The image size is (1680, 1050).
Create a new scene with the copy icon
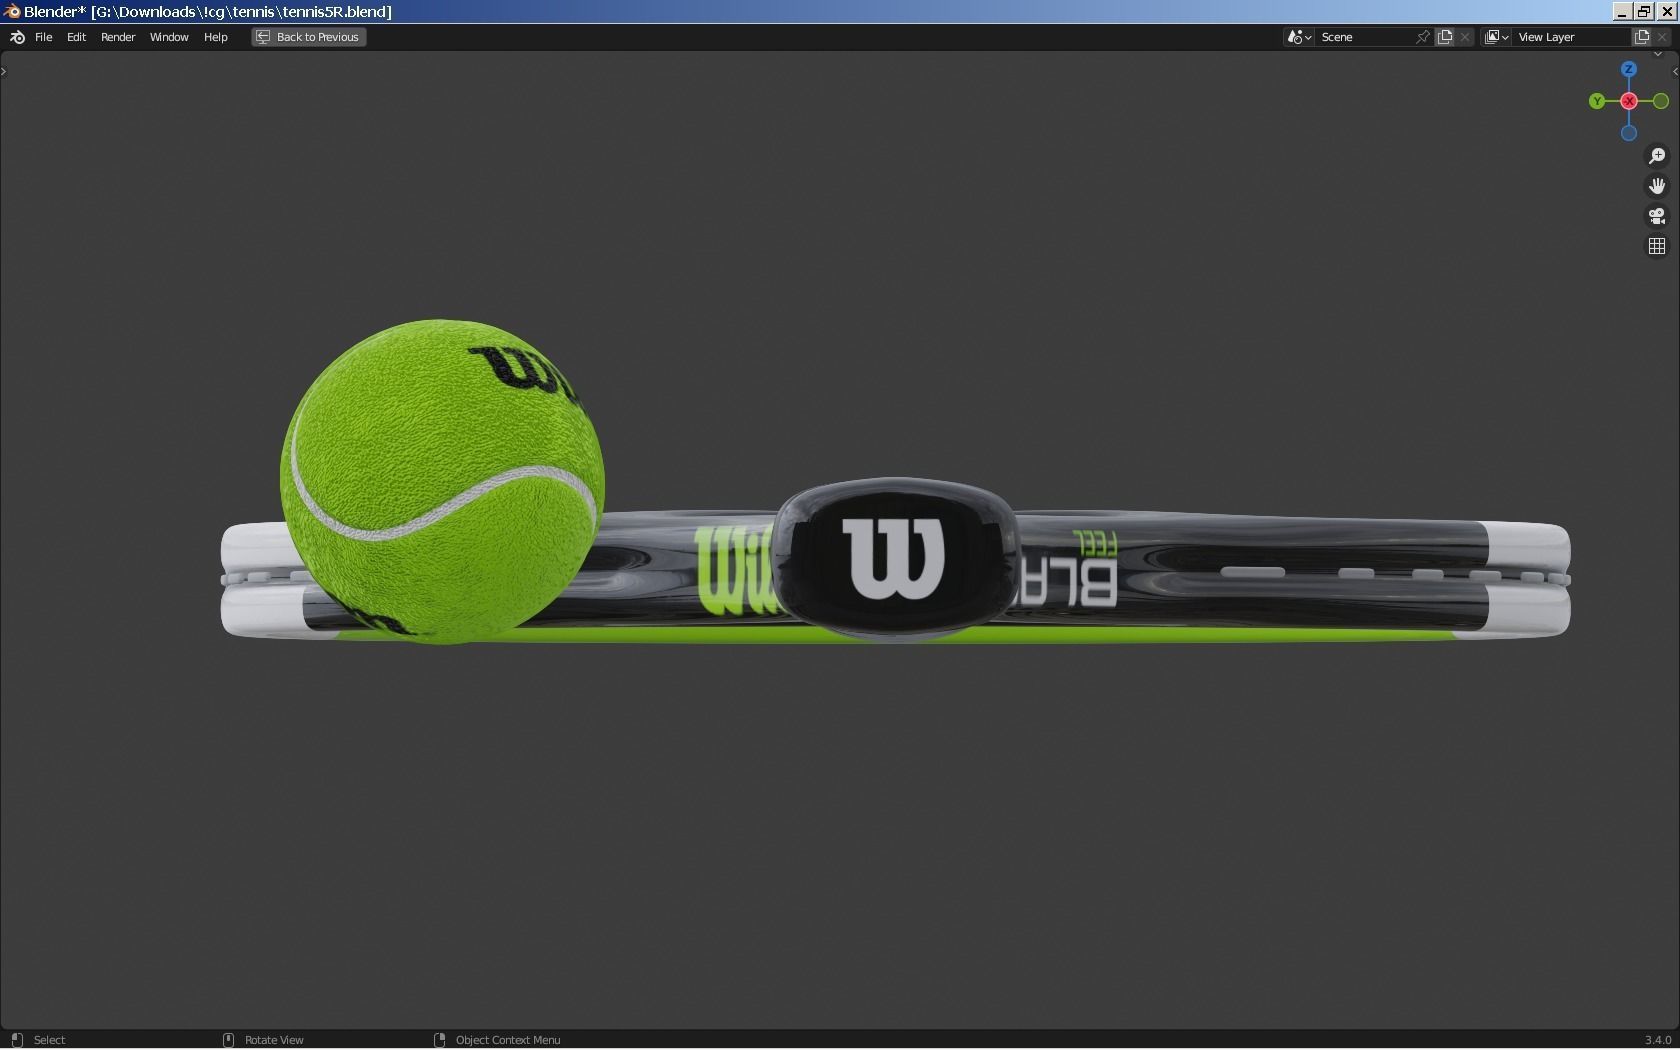click(1445, 37)
